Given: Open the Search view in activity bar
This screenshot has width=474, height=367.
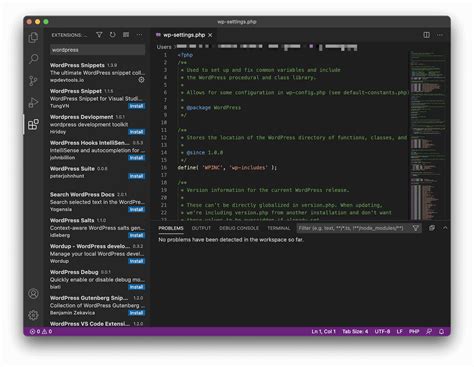Looking at the screenshot, I should point(33,59).
